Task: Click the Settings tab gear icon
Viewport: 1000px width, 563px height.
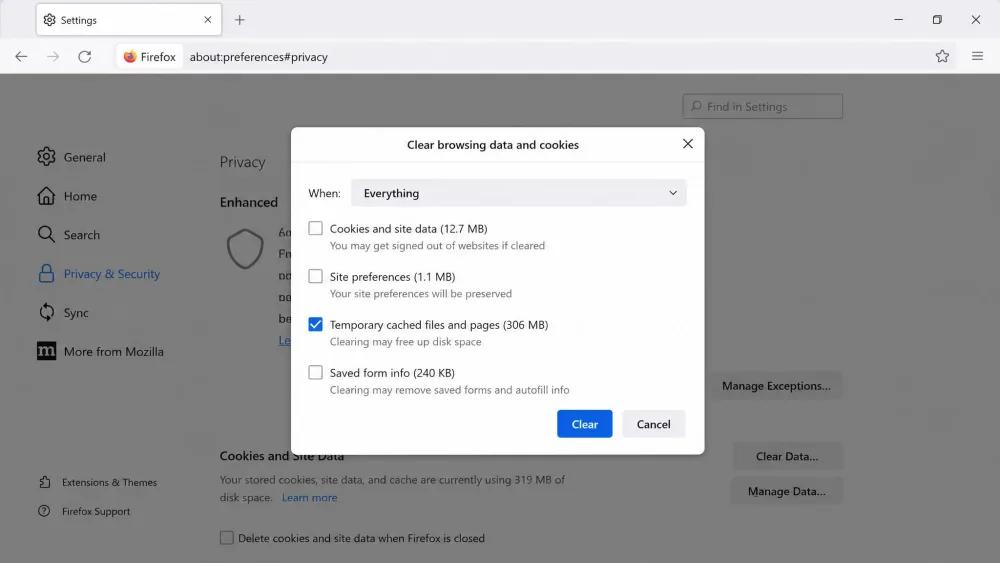Action: [50, 20]
